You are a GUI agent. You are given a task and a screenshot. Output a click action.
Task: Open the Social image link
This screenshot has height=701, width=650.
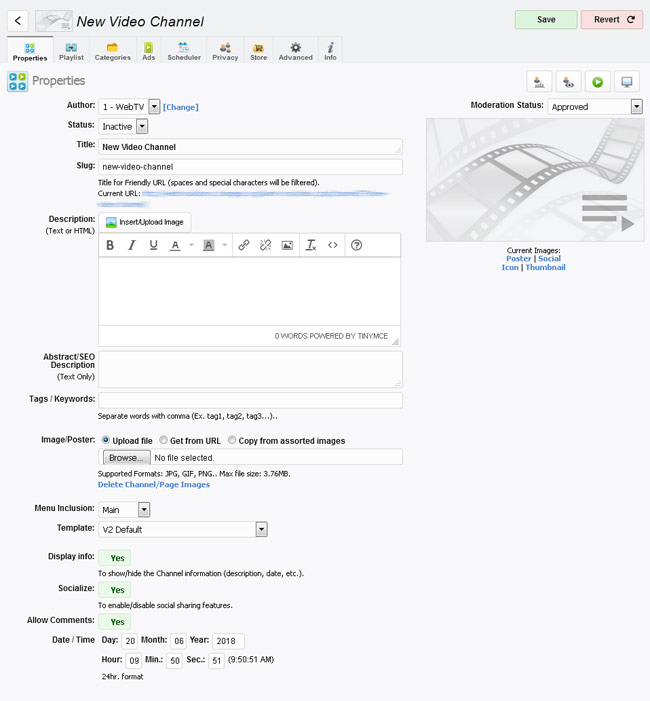(x=549, y=258)
